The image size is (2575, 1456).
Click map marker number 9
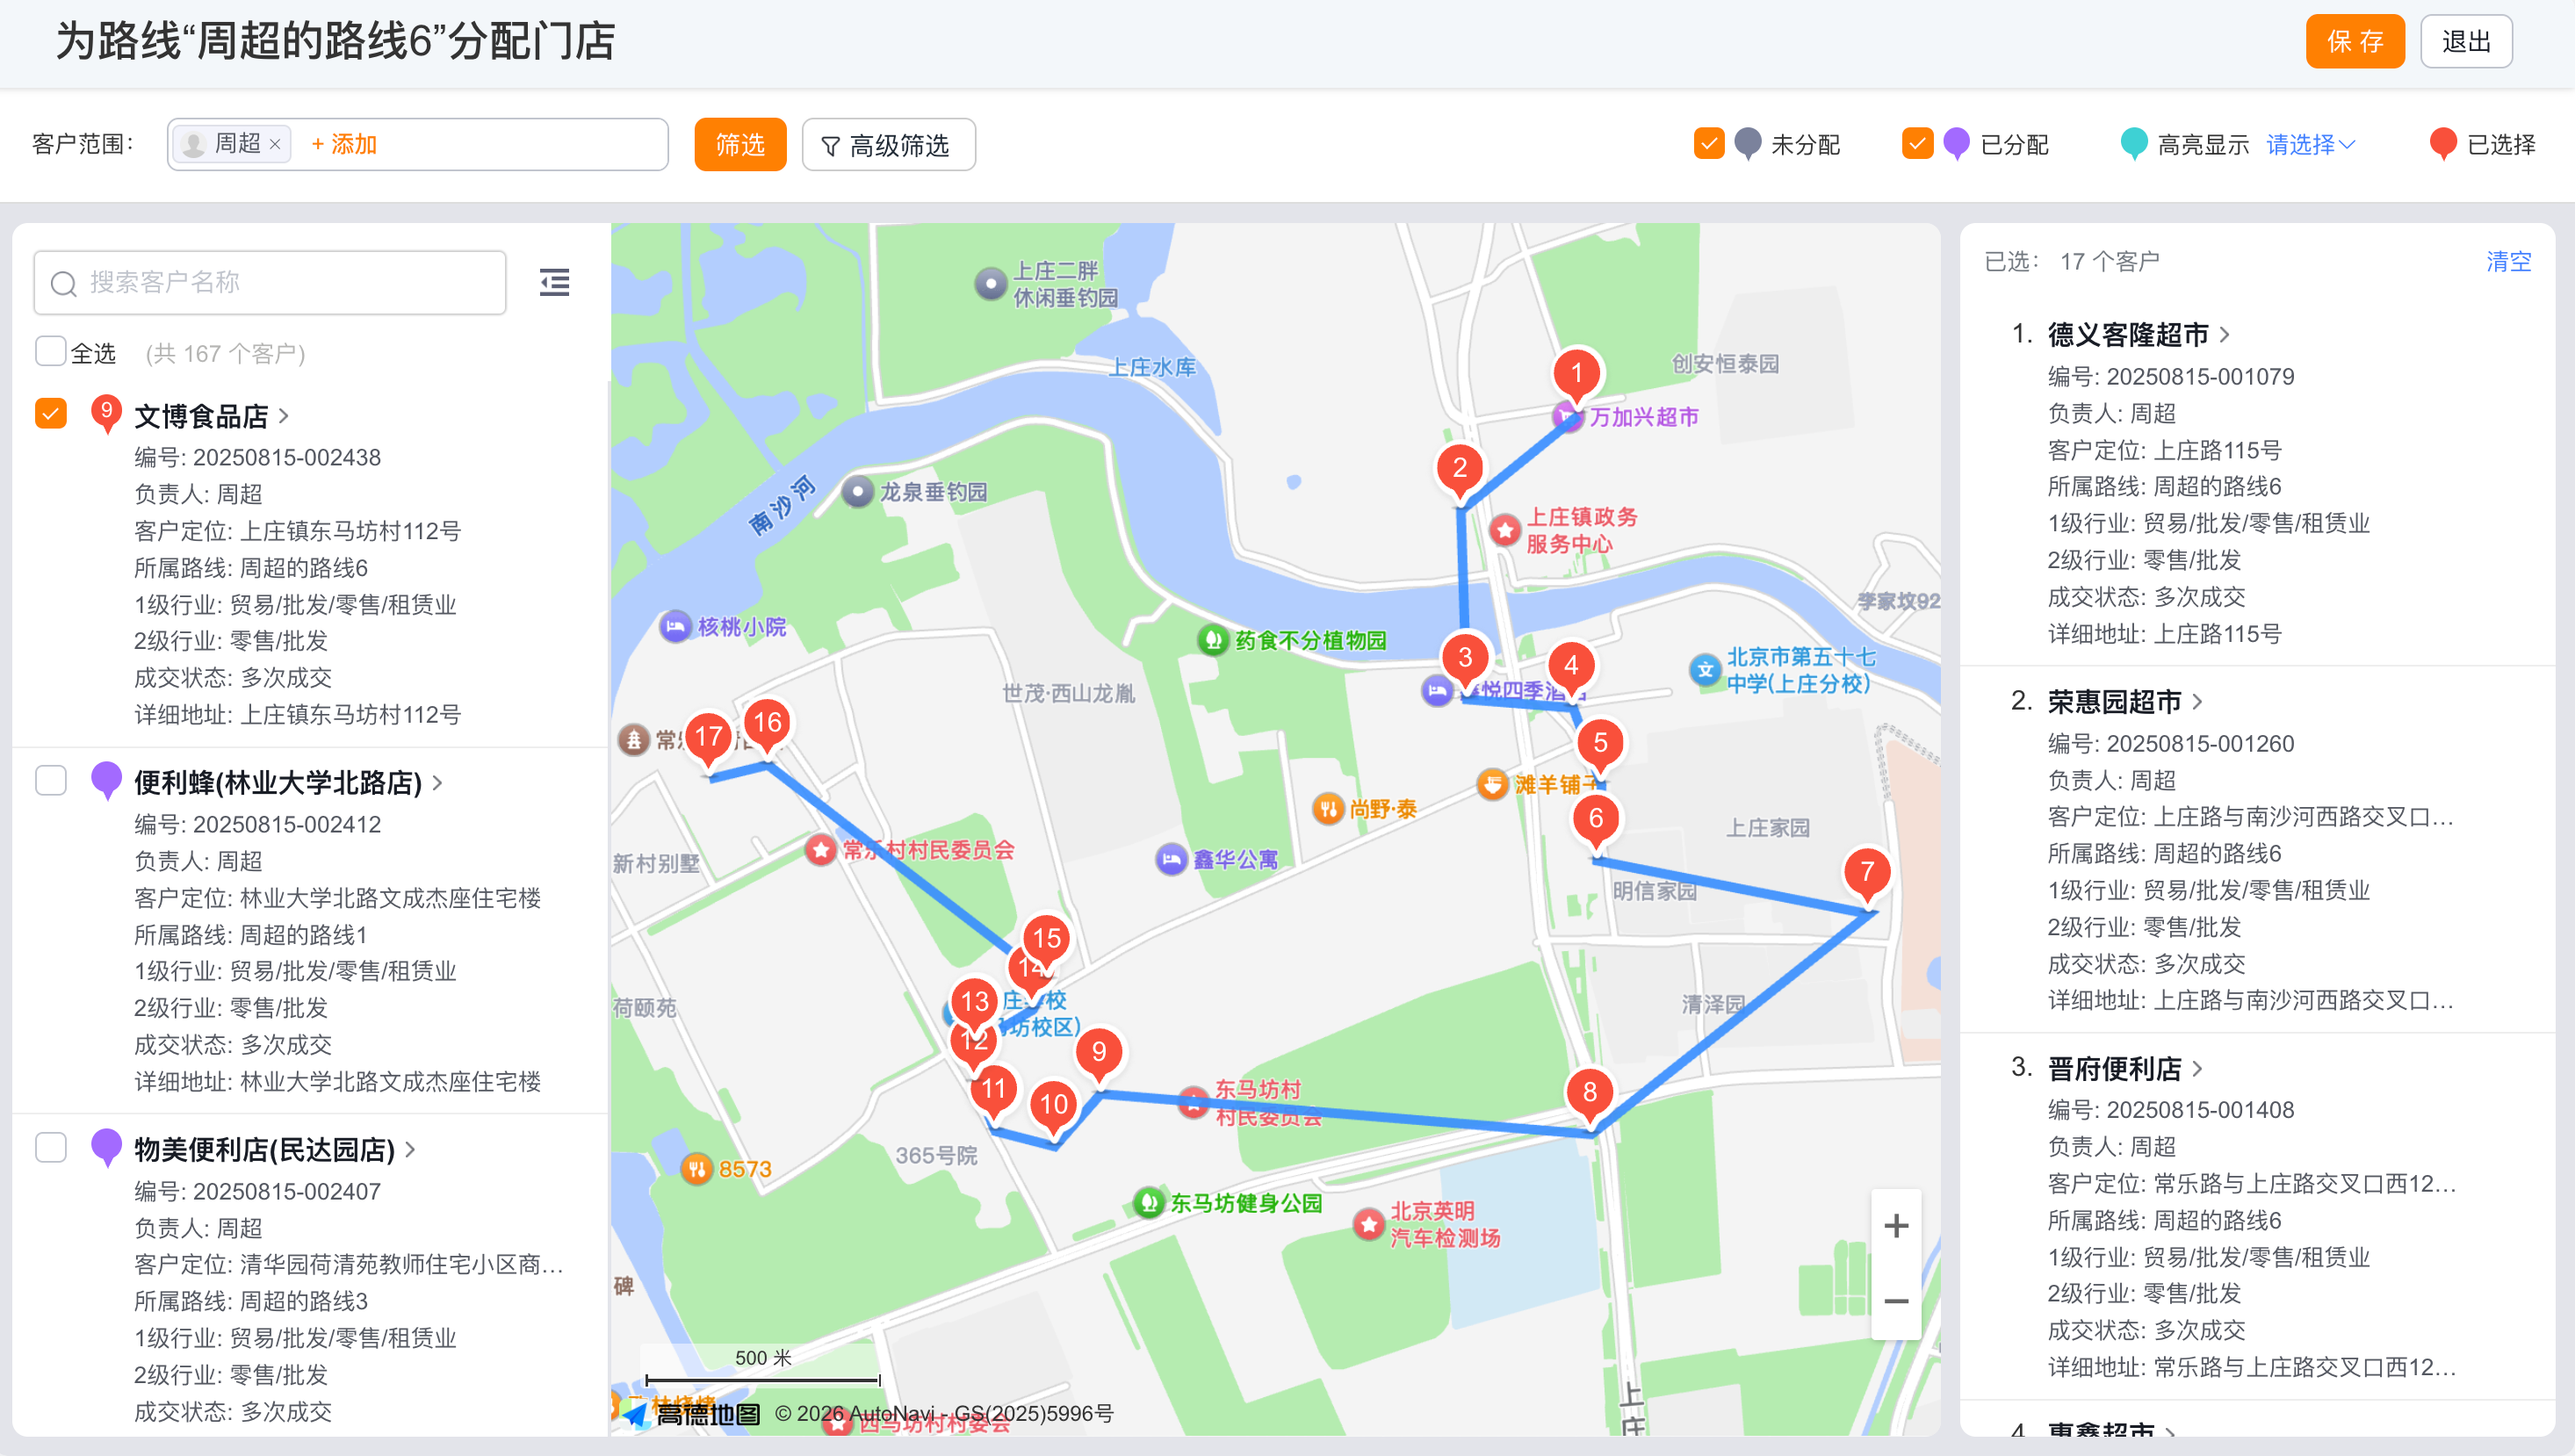tap(1099, 1054)
